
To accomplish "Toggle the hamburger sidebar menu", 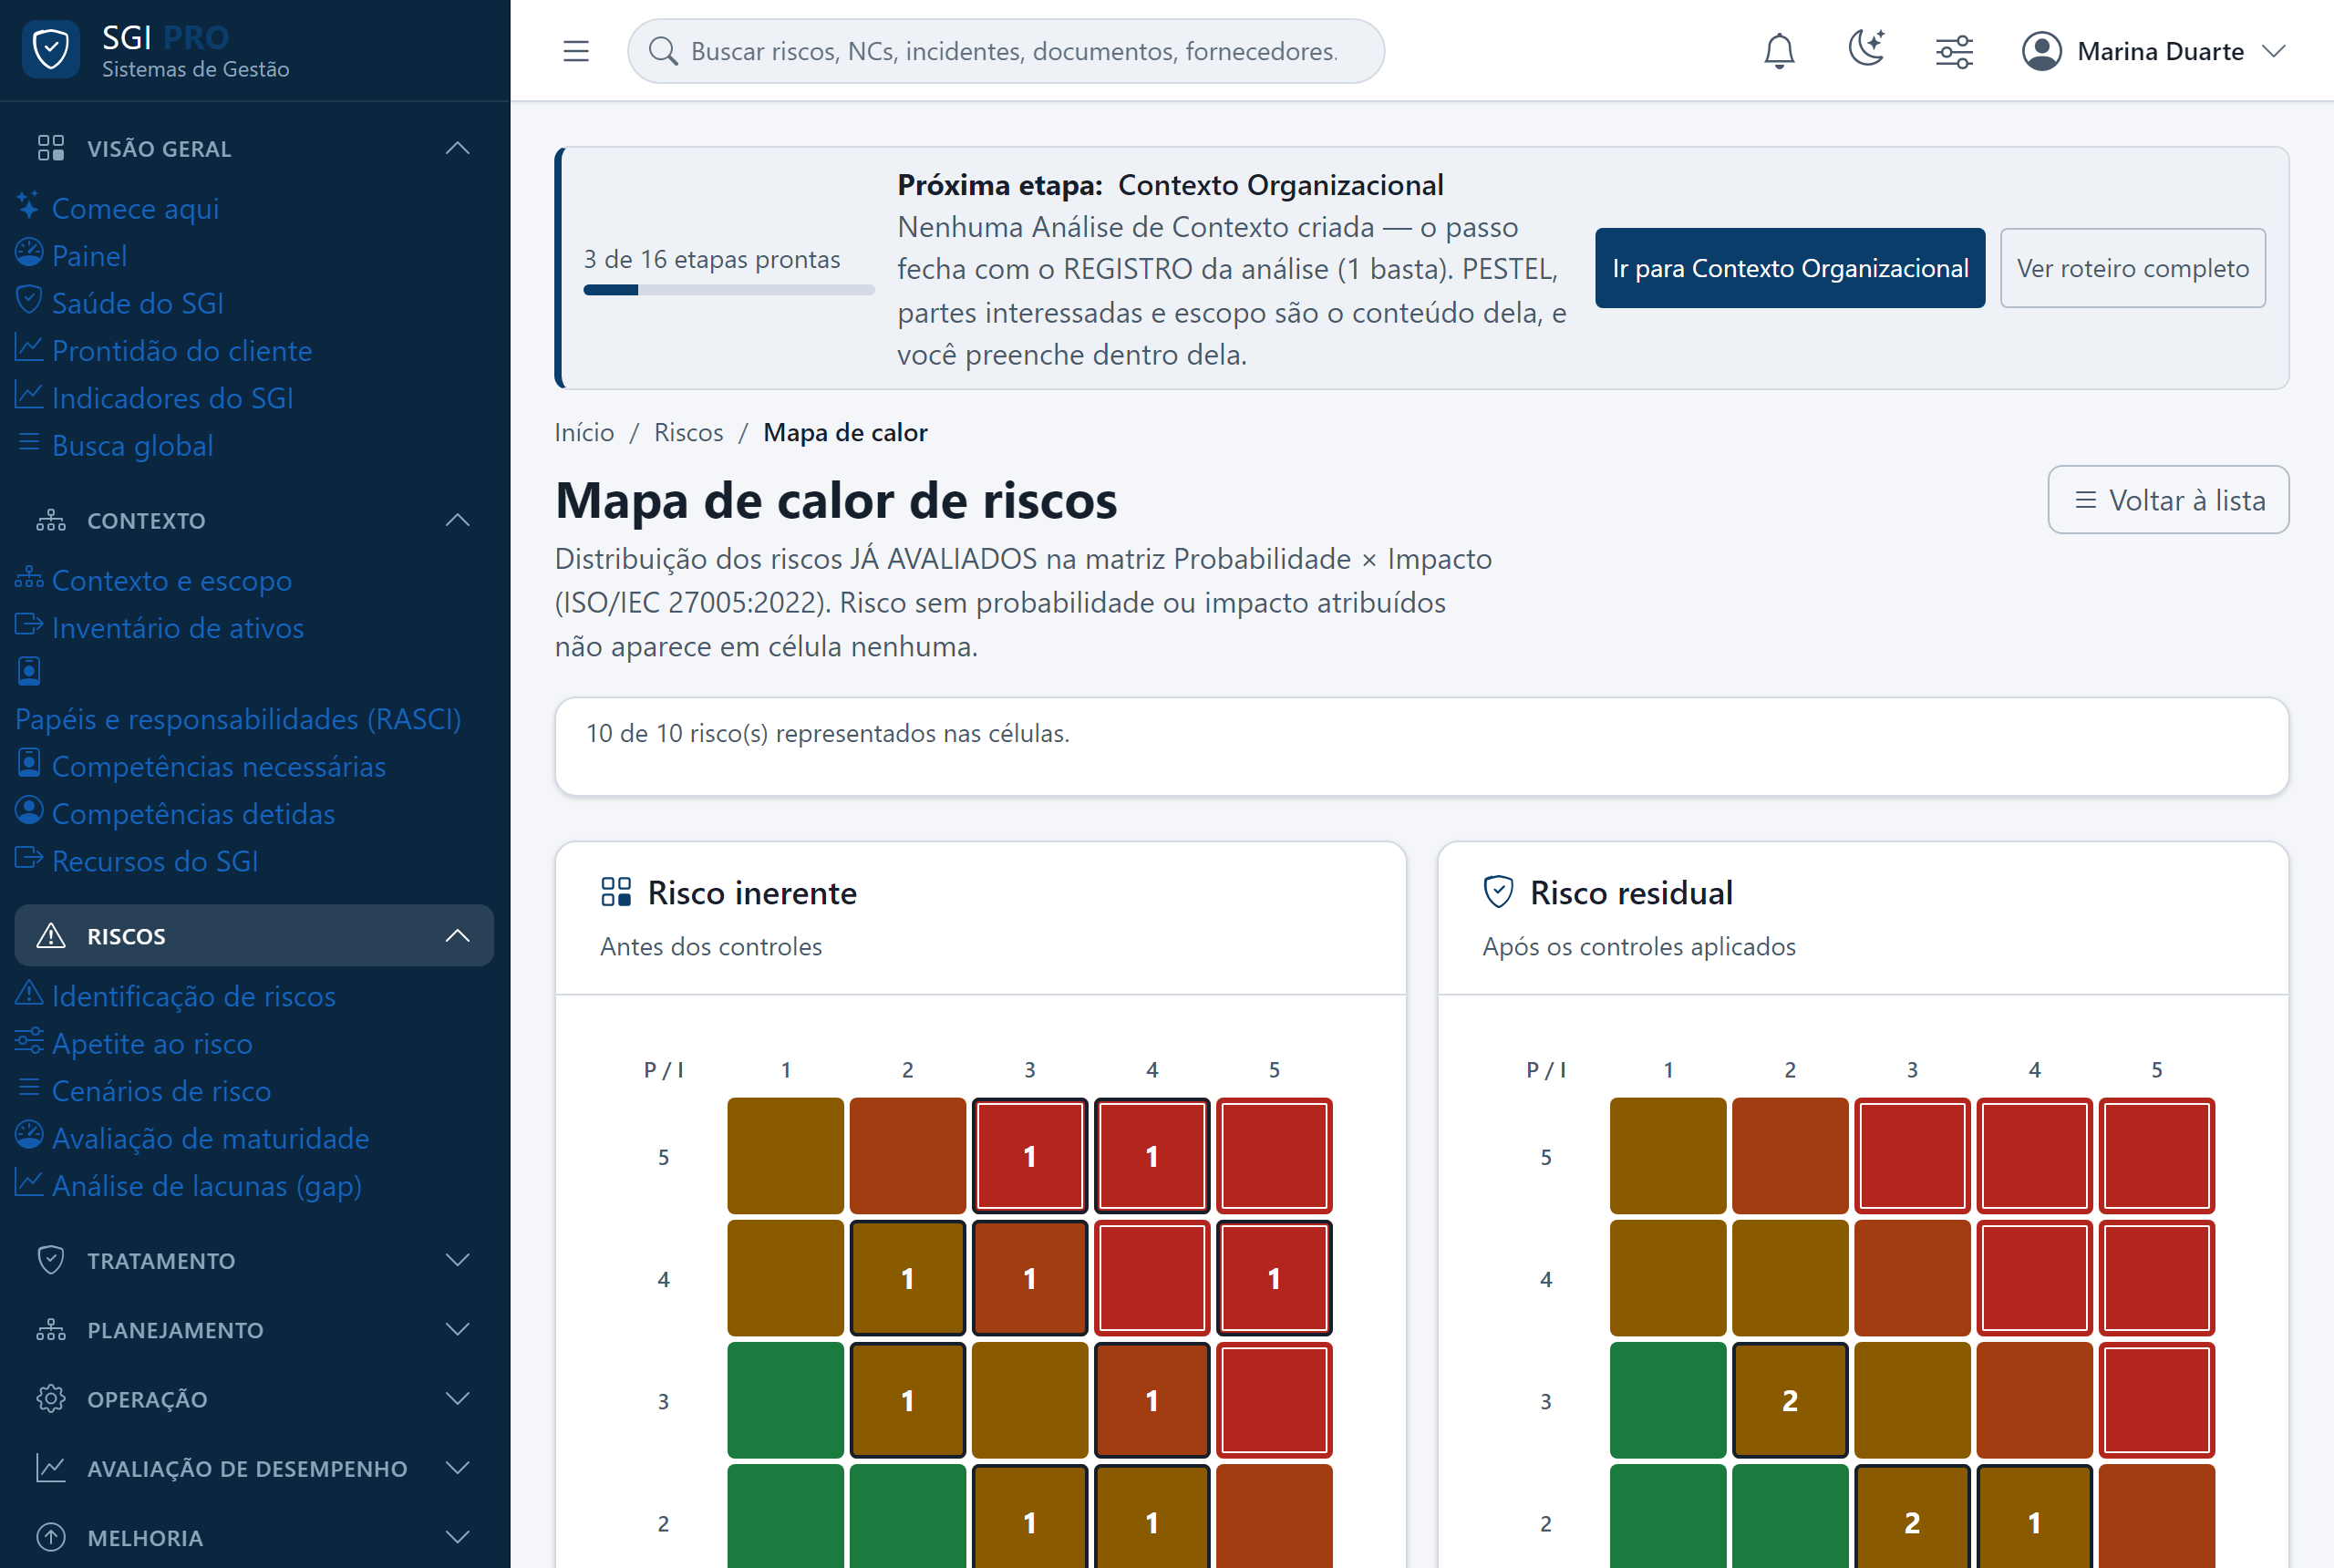I will point(576,51).
